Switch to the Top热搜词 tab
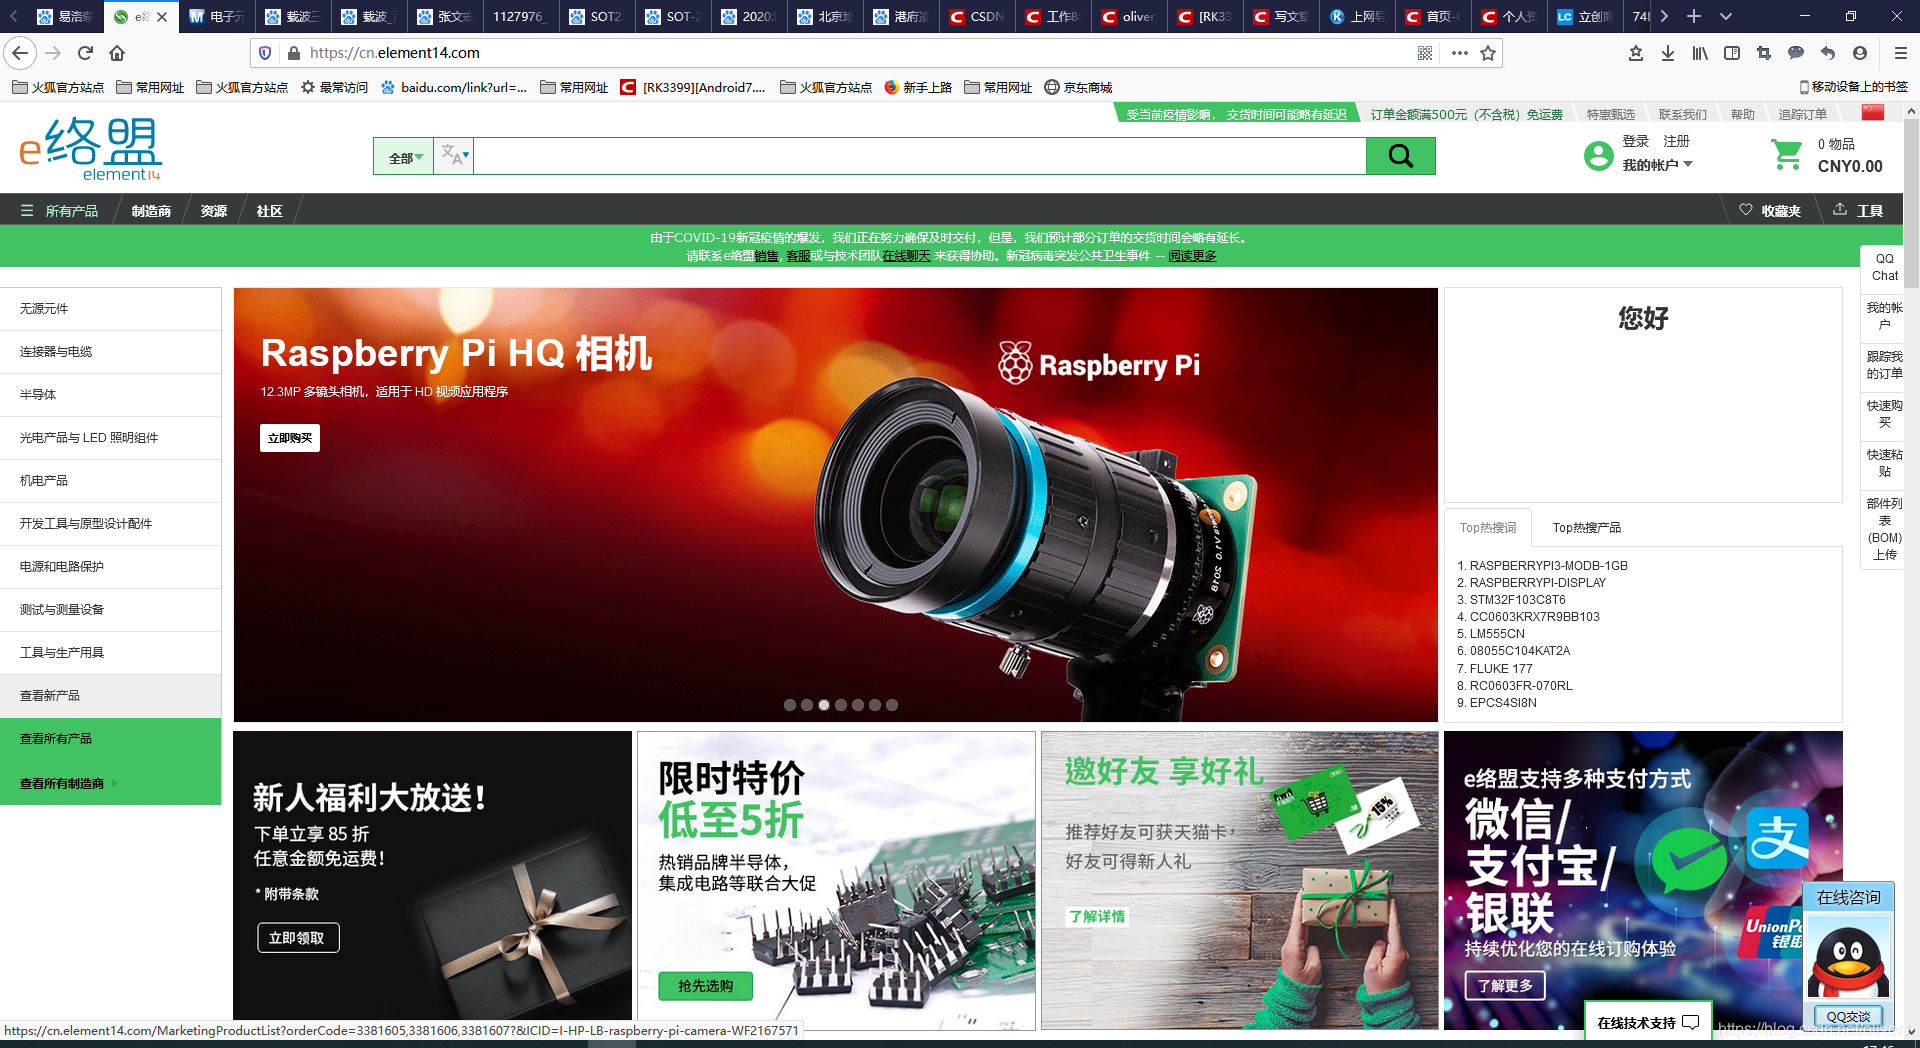The width and height of the screenshot is (1920, 1048). 1488,527
